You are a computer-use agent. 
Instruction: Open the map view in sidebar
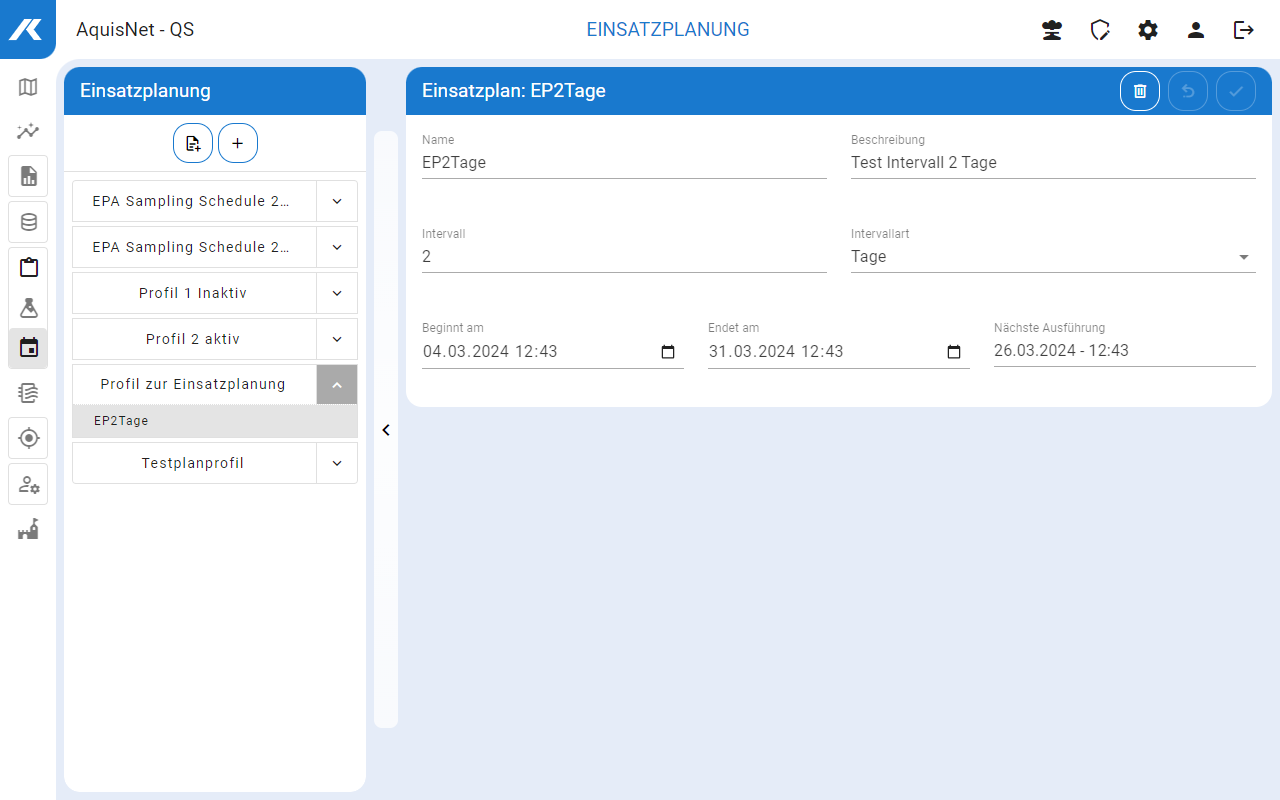[28, 87]
